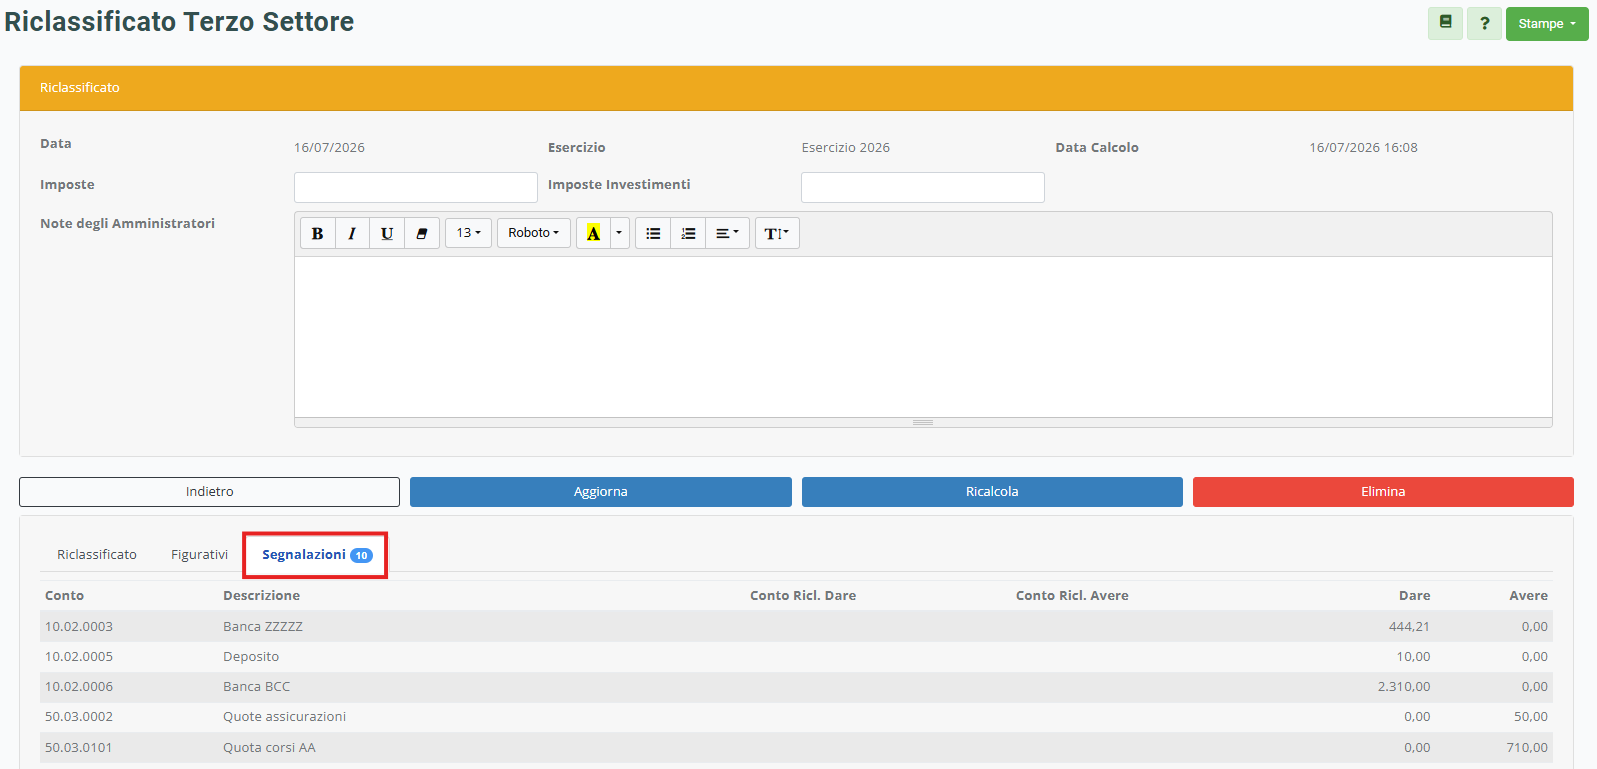Viewport: 1597px width, 769px height.
Task: Click the Descrizione column header
Action: tap(261, 596)
